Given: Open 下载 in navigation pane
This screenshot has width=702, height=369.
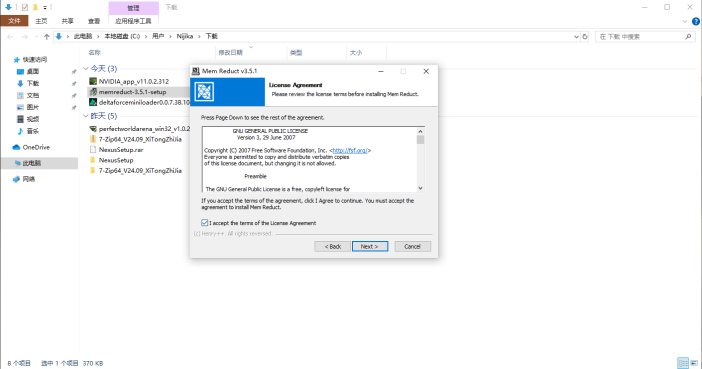Looking at the screenshot, I should coord(33,83).
